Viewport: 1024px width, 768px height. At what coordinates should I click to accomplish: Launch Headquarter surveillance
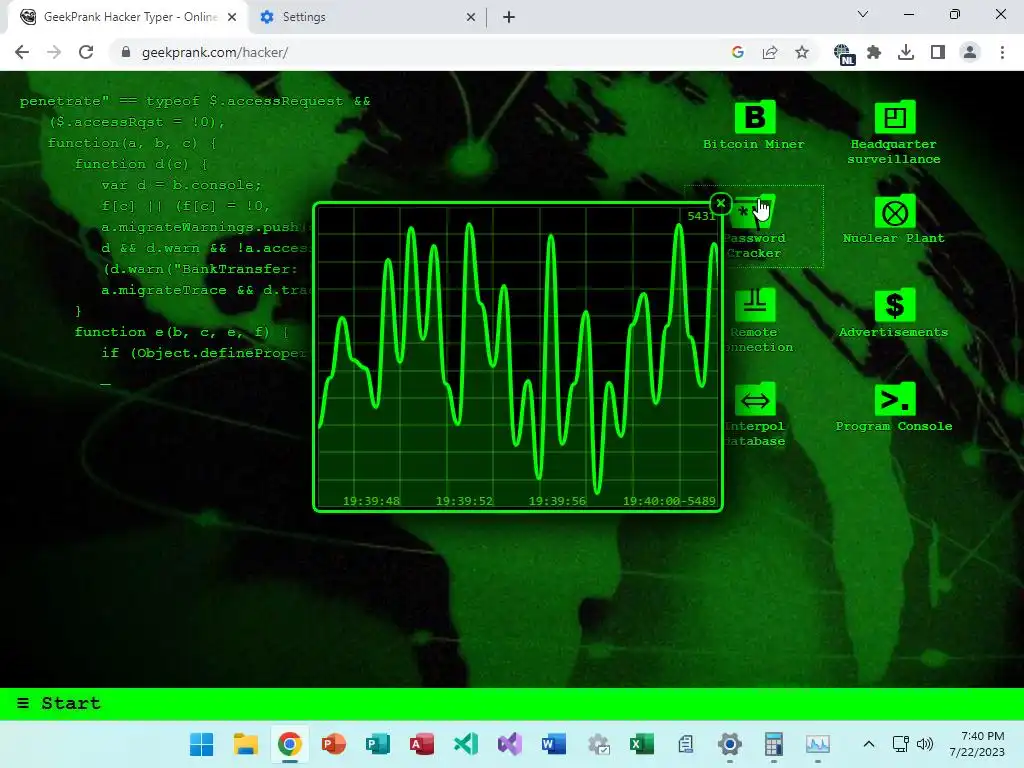point(895,118)
